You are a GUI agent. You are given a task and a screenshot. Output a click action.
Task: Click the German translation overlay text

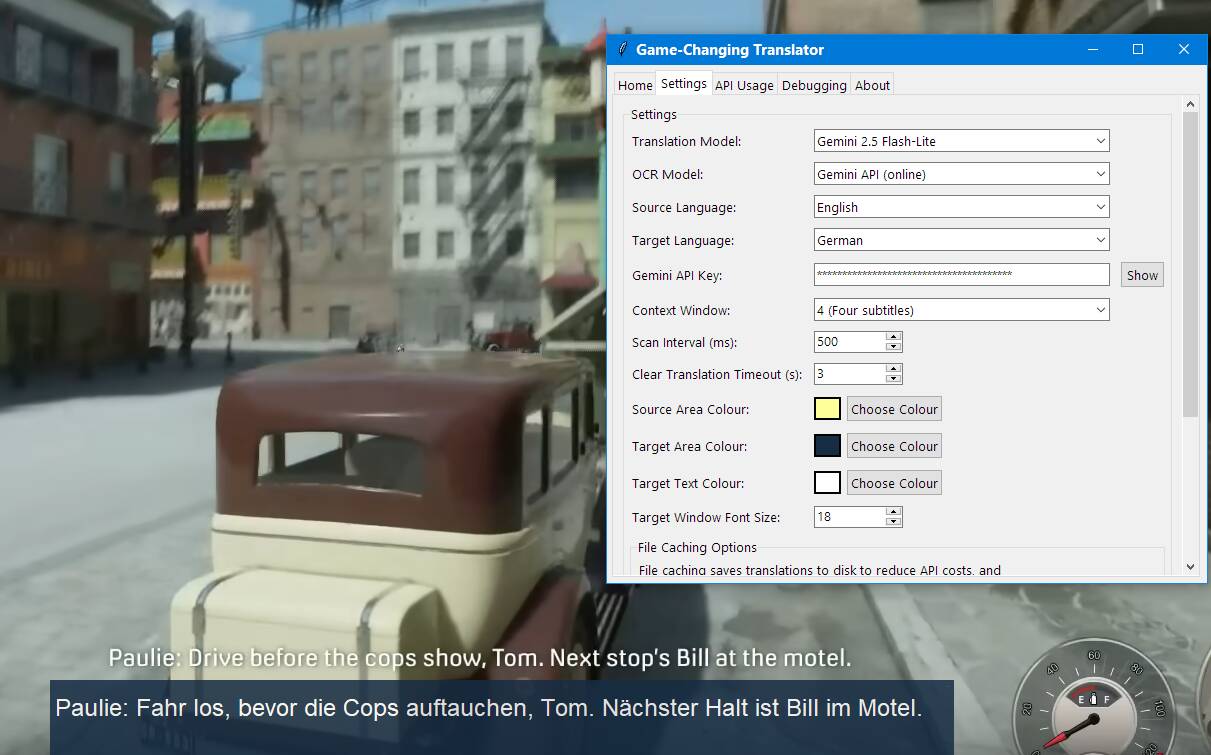point(489,708)
